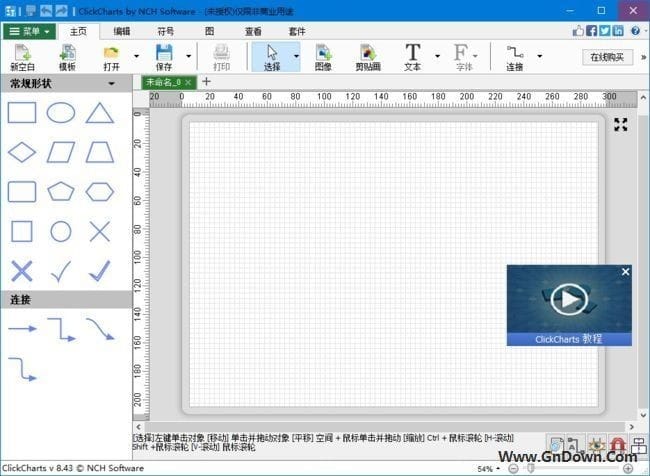Screen dimensions: 650x476
Task: Switch to the 查看 tab
Action: click(x=253, y=32)
